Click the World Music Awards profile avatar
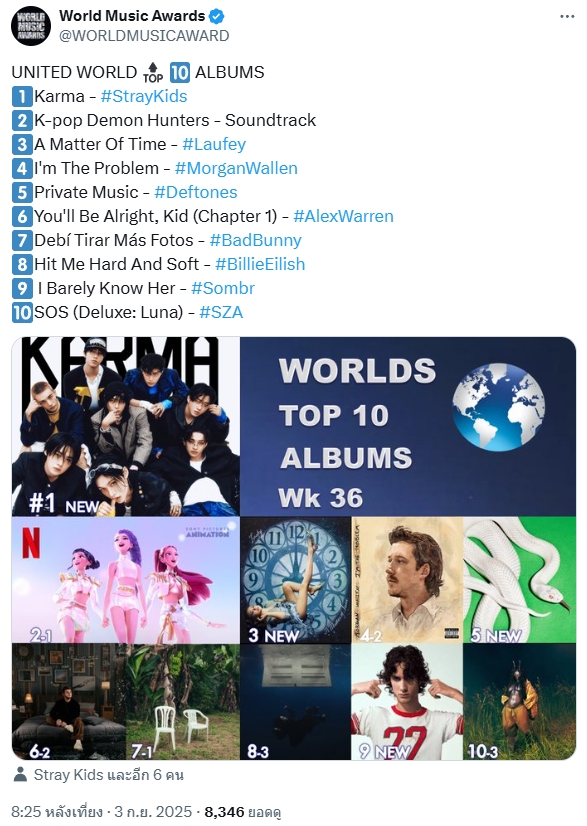Screen dimensions: 587x826 pos(31,26)
